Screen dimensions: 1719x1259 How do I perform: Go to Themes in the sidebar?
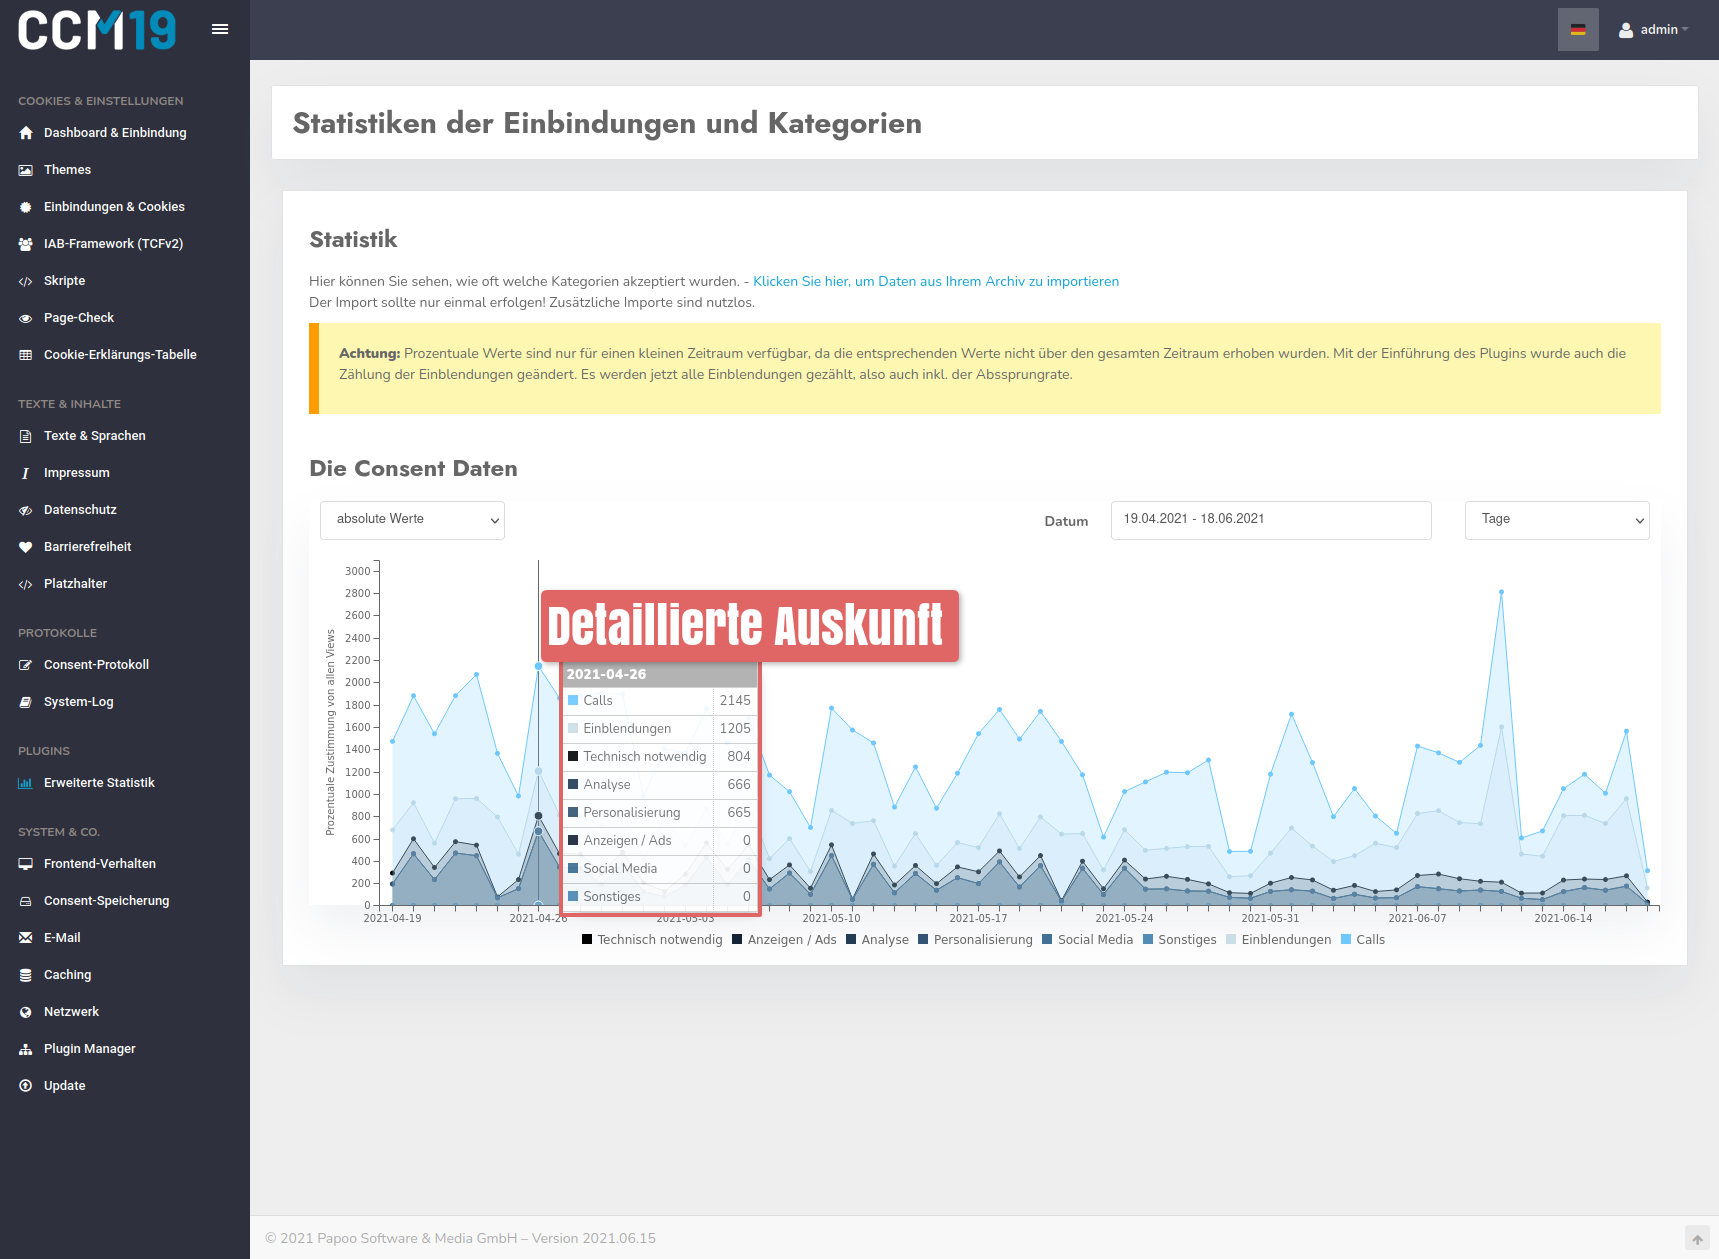67,170
